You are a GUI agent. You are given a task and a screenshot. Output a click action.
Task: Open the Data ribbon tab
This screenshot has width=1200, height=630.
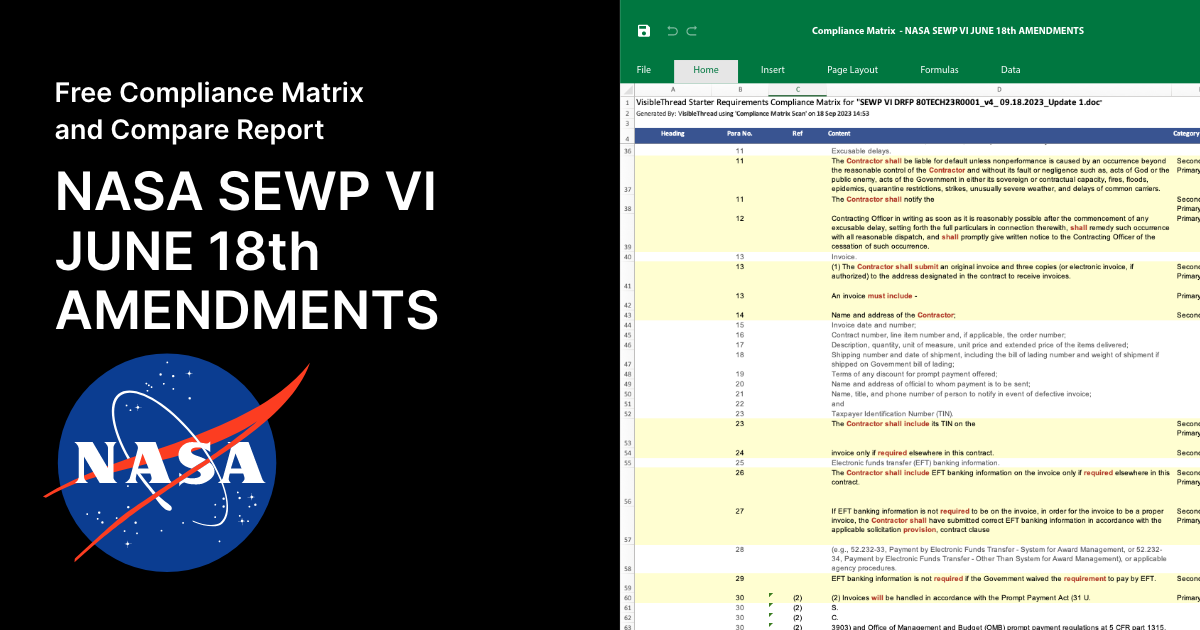tap(1010, 70)
